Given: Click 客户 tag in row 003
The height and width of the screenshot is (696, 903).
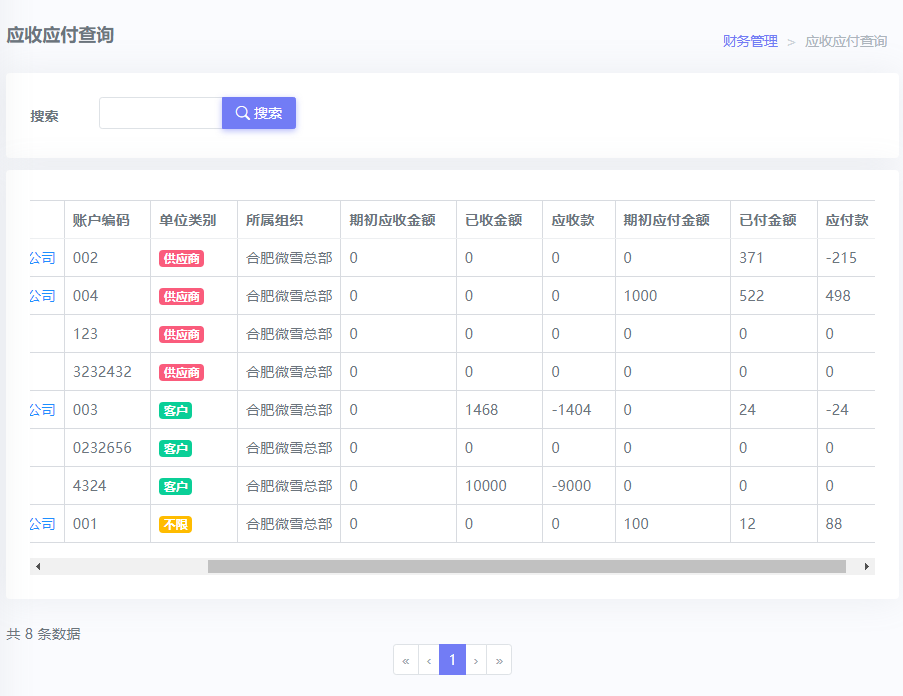Looking at the screenshot, I should 176,410.
